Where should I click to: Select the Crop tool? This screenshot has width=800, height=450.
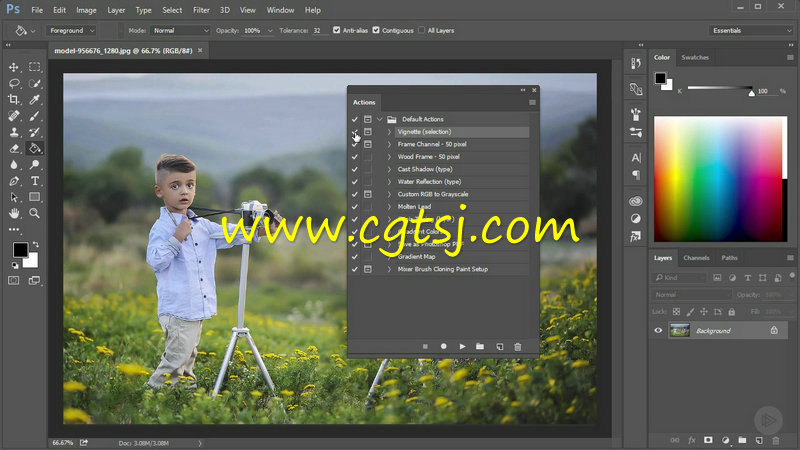14,99
